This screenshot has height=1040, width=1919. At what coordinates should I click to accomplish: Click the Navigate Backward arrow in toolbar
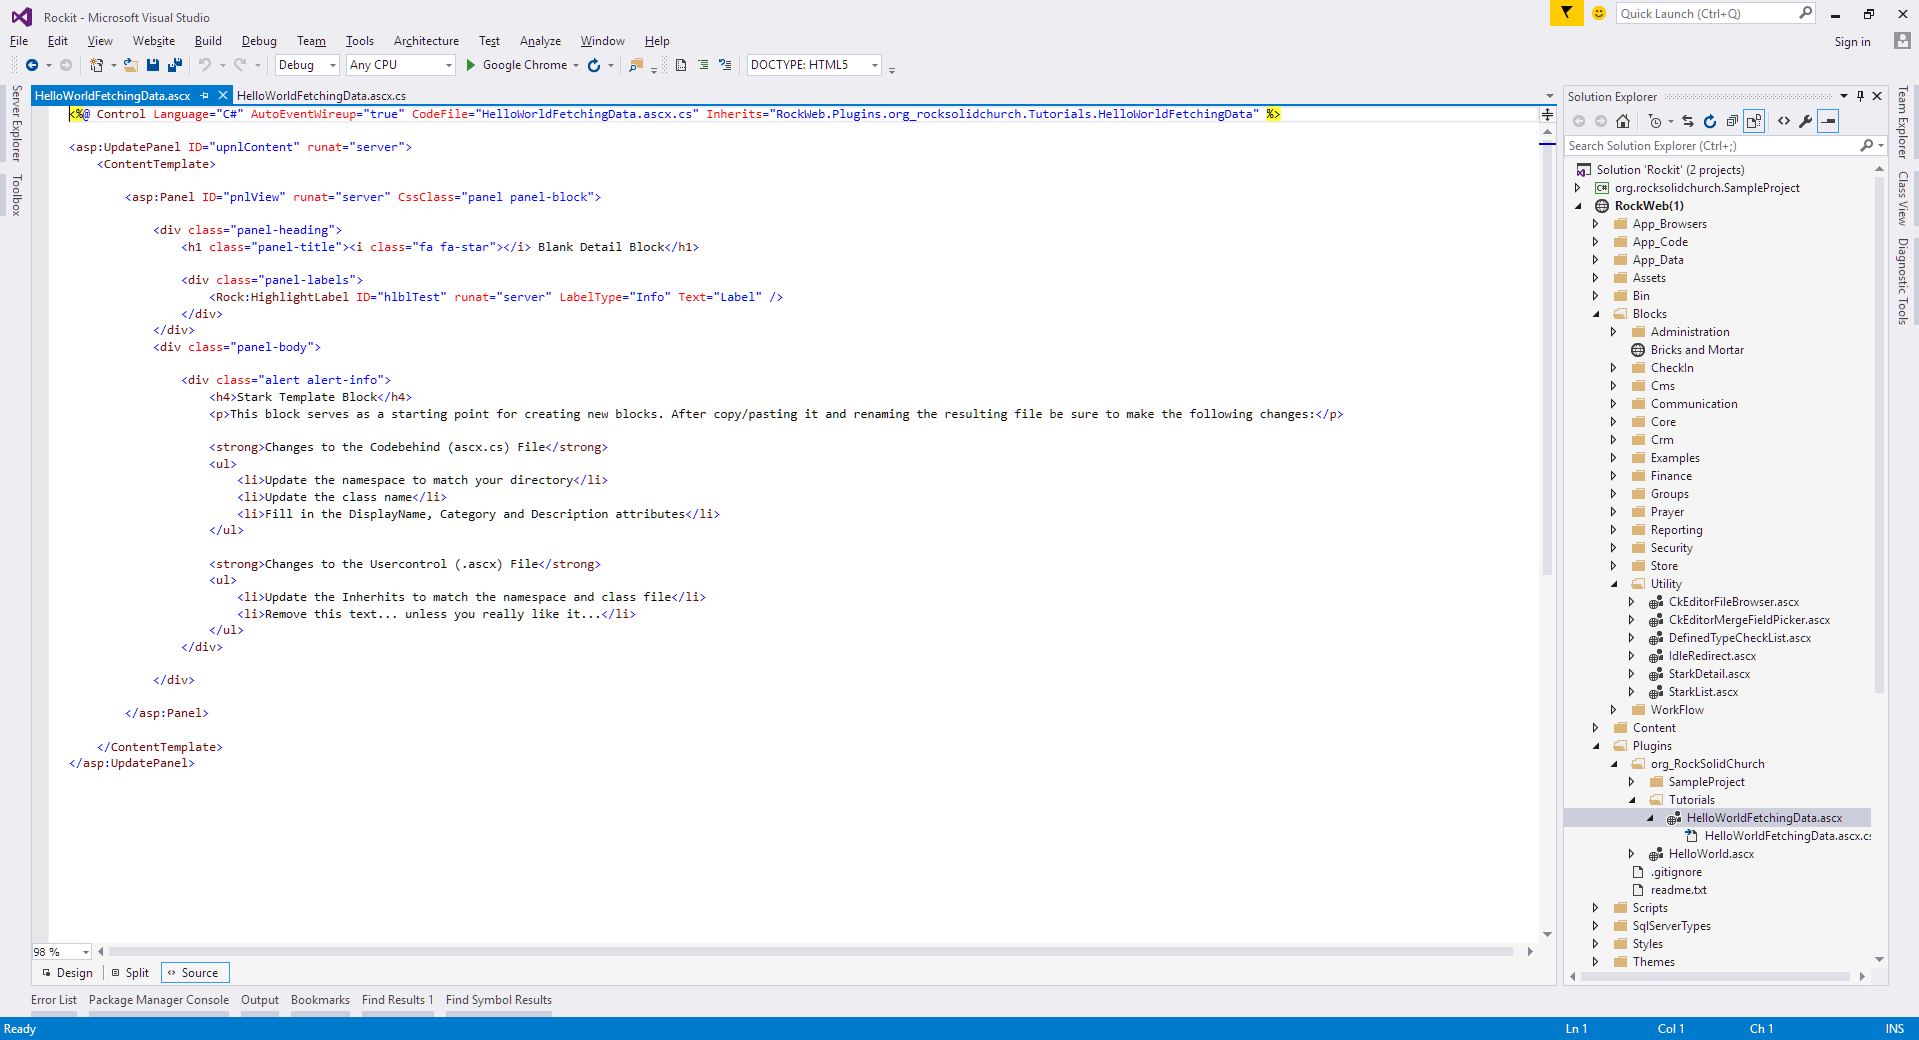click(32, 65)
